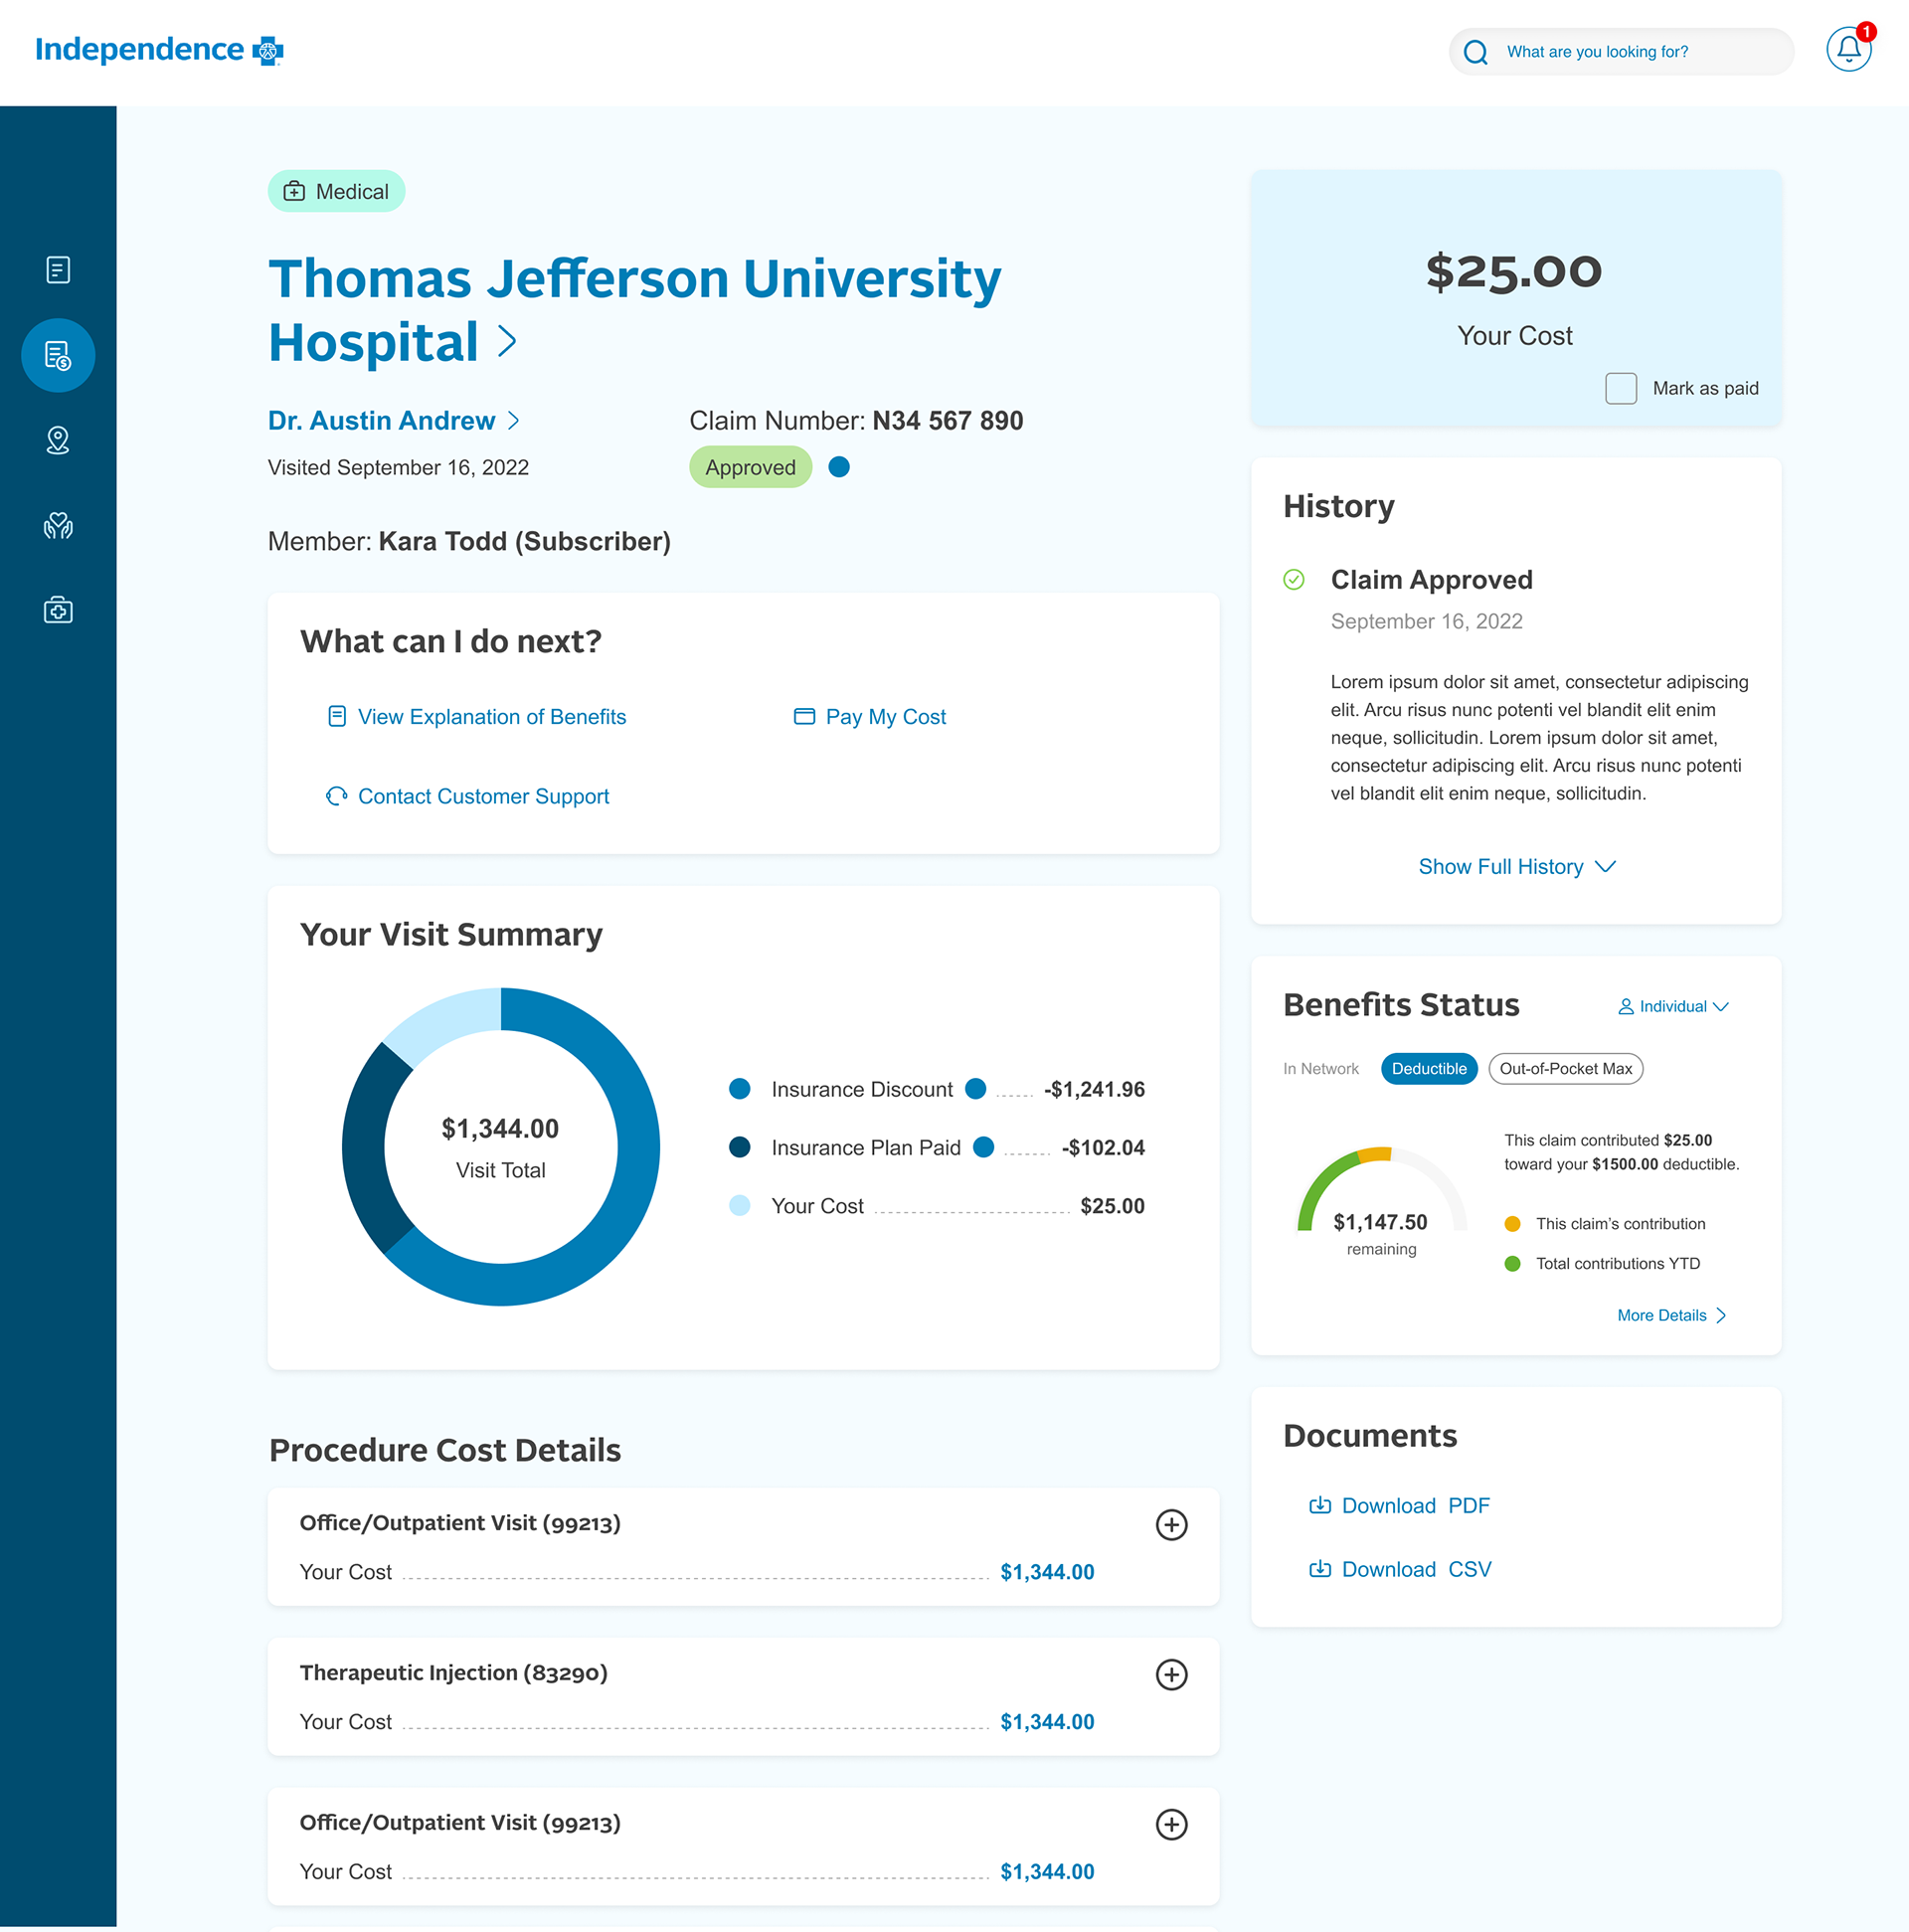Click the visit total donut chart

(x=500, y=1146)
